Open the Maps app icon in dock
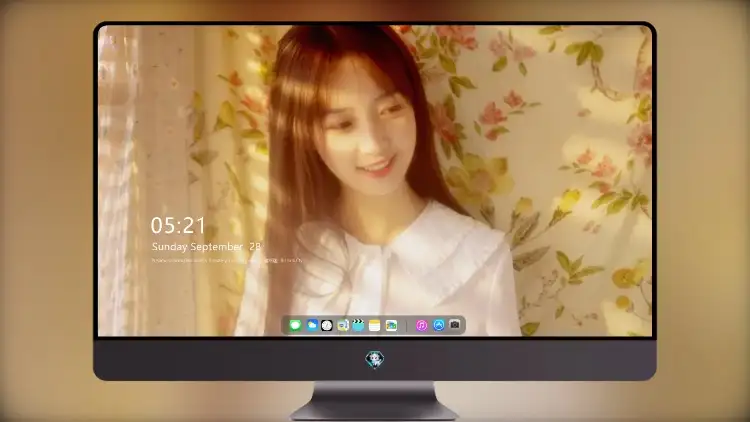This screenshot has width=750, height=422. coord(343,325)
